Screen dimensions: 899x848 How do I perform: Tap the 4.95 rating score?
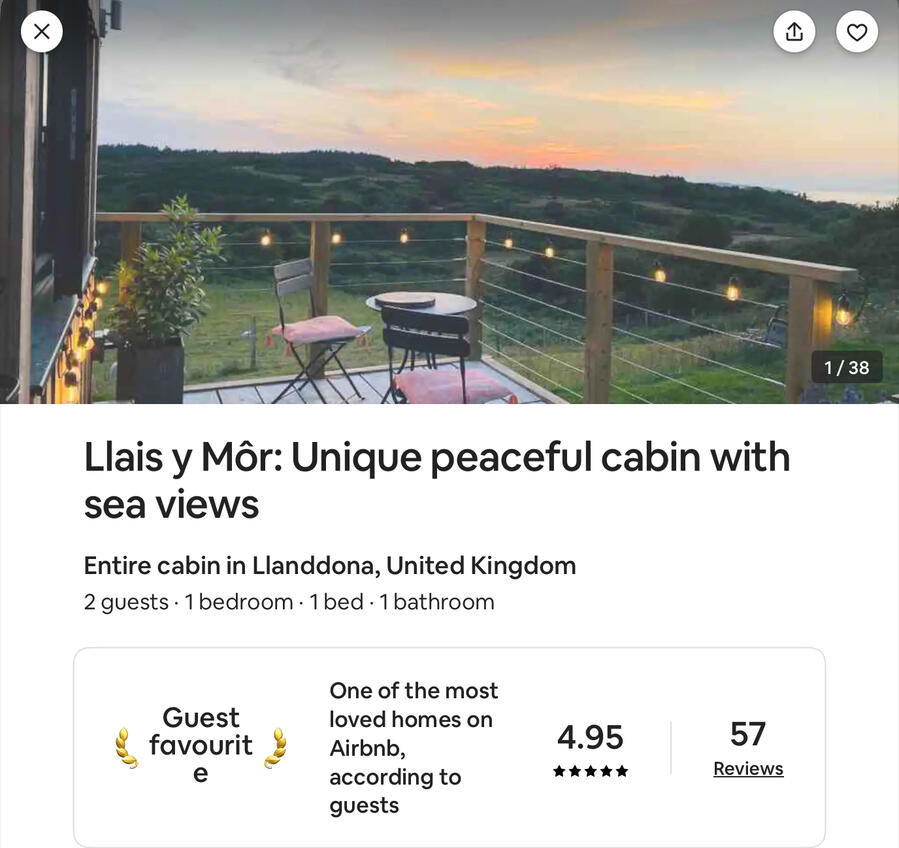coord(590,737)
